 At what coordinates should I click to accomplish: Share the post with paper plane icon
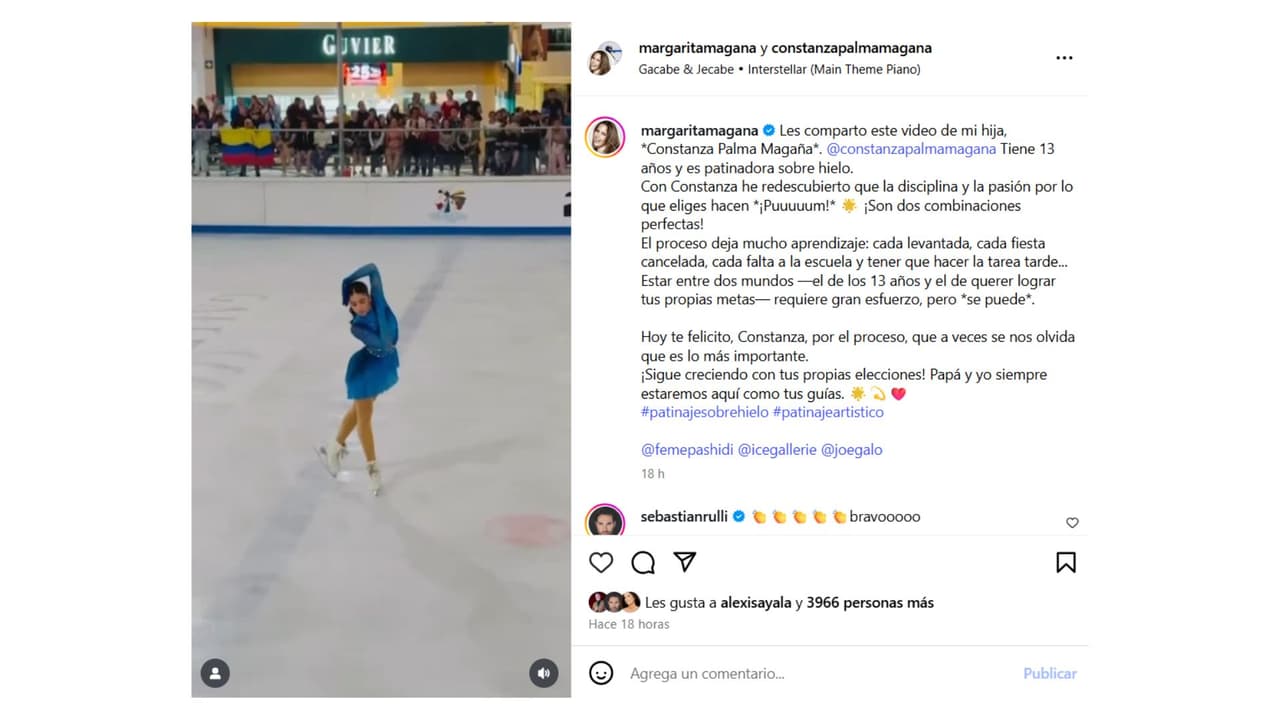[x=685, y=562]
